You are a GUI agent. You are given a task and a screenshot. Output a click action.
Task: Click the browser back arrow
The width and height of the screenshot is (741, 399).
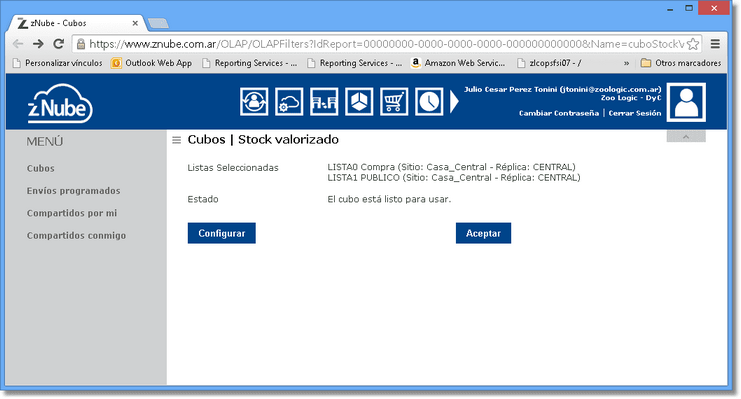pos(18,44)
